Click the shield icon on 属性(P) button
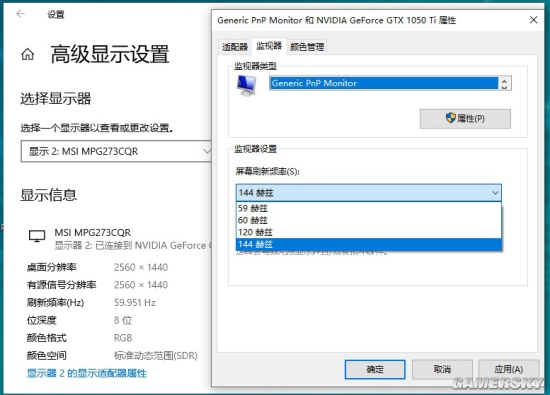 (x=450, y=118)
